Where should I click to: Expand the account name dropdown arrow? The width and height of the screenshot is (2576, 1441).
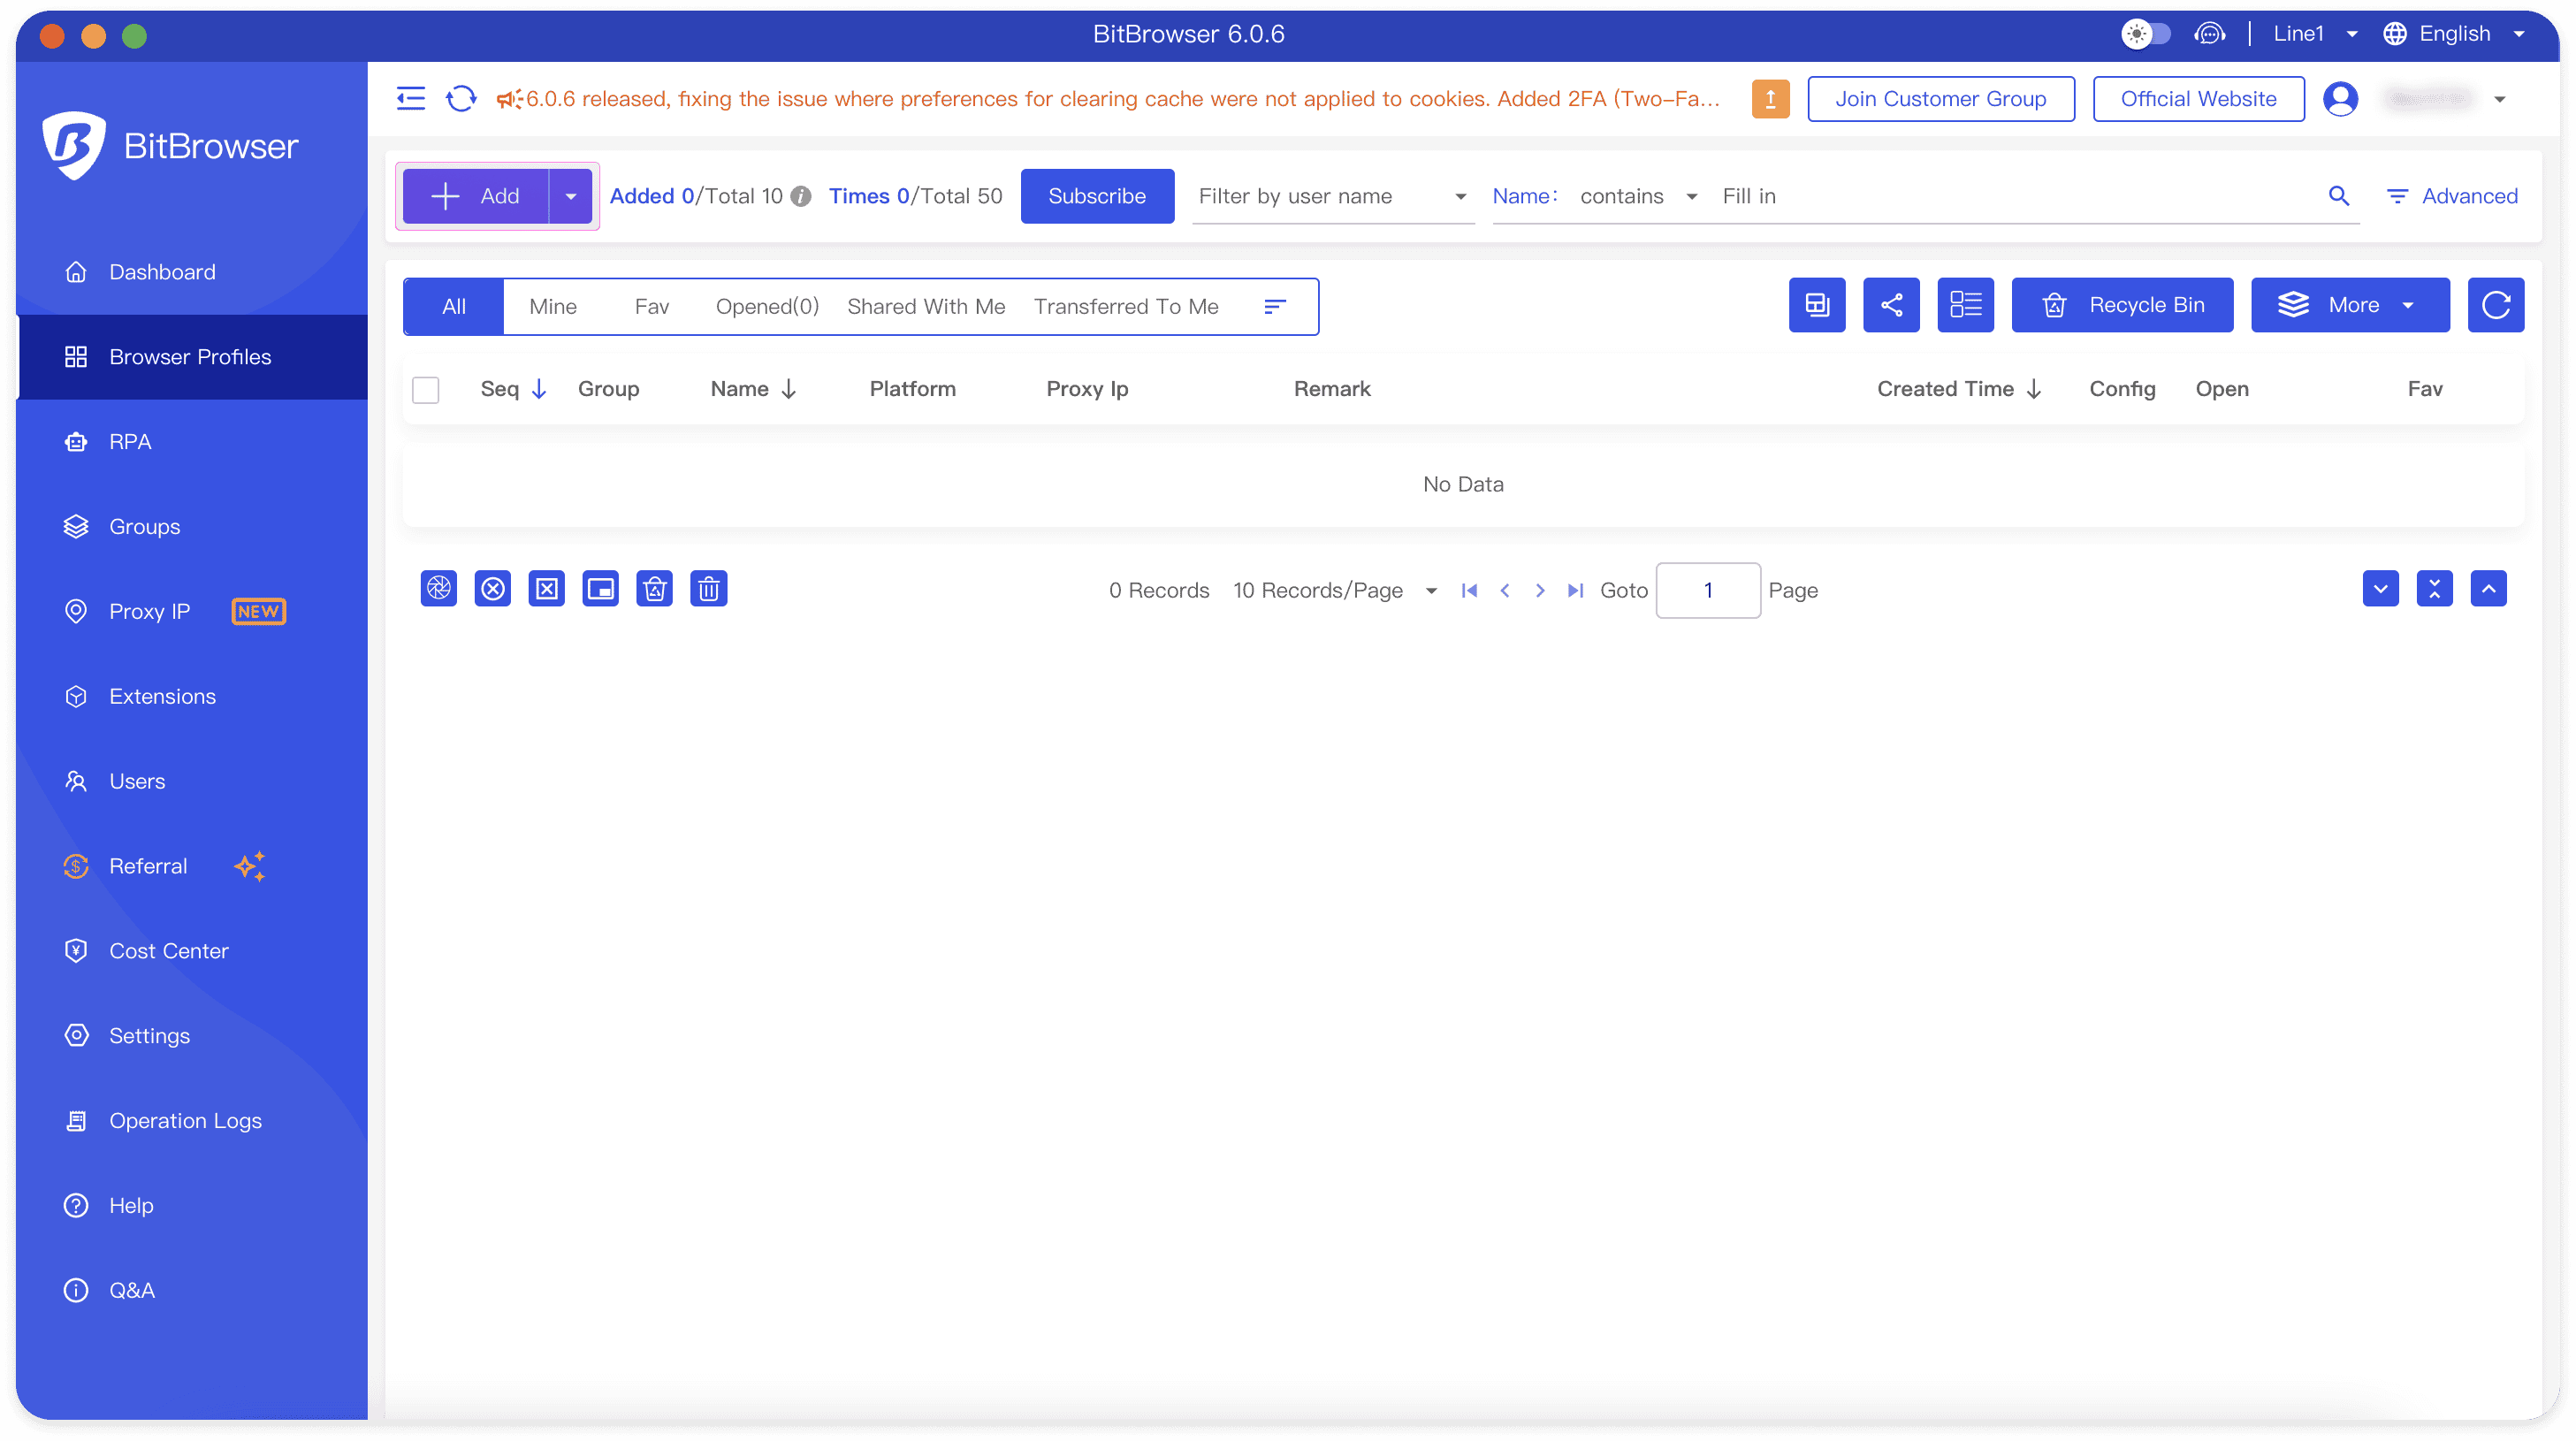[2500, 99]
